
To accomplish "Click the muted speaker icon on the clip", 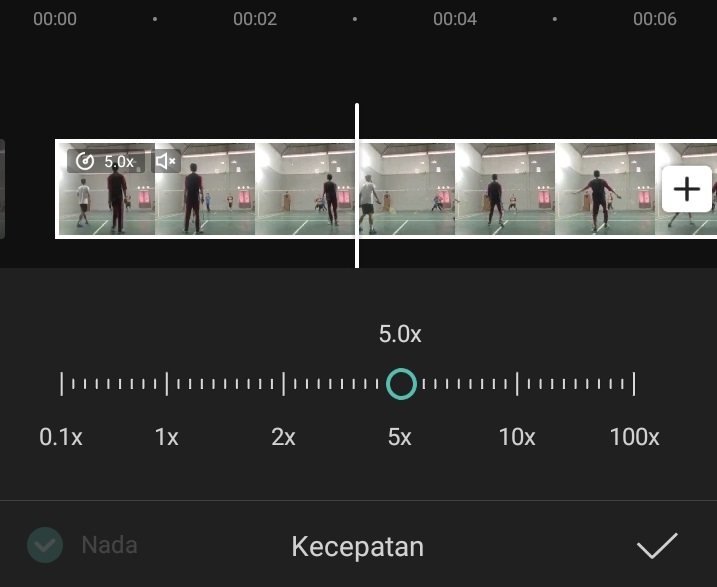I will point(166,161).
